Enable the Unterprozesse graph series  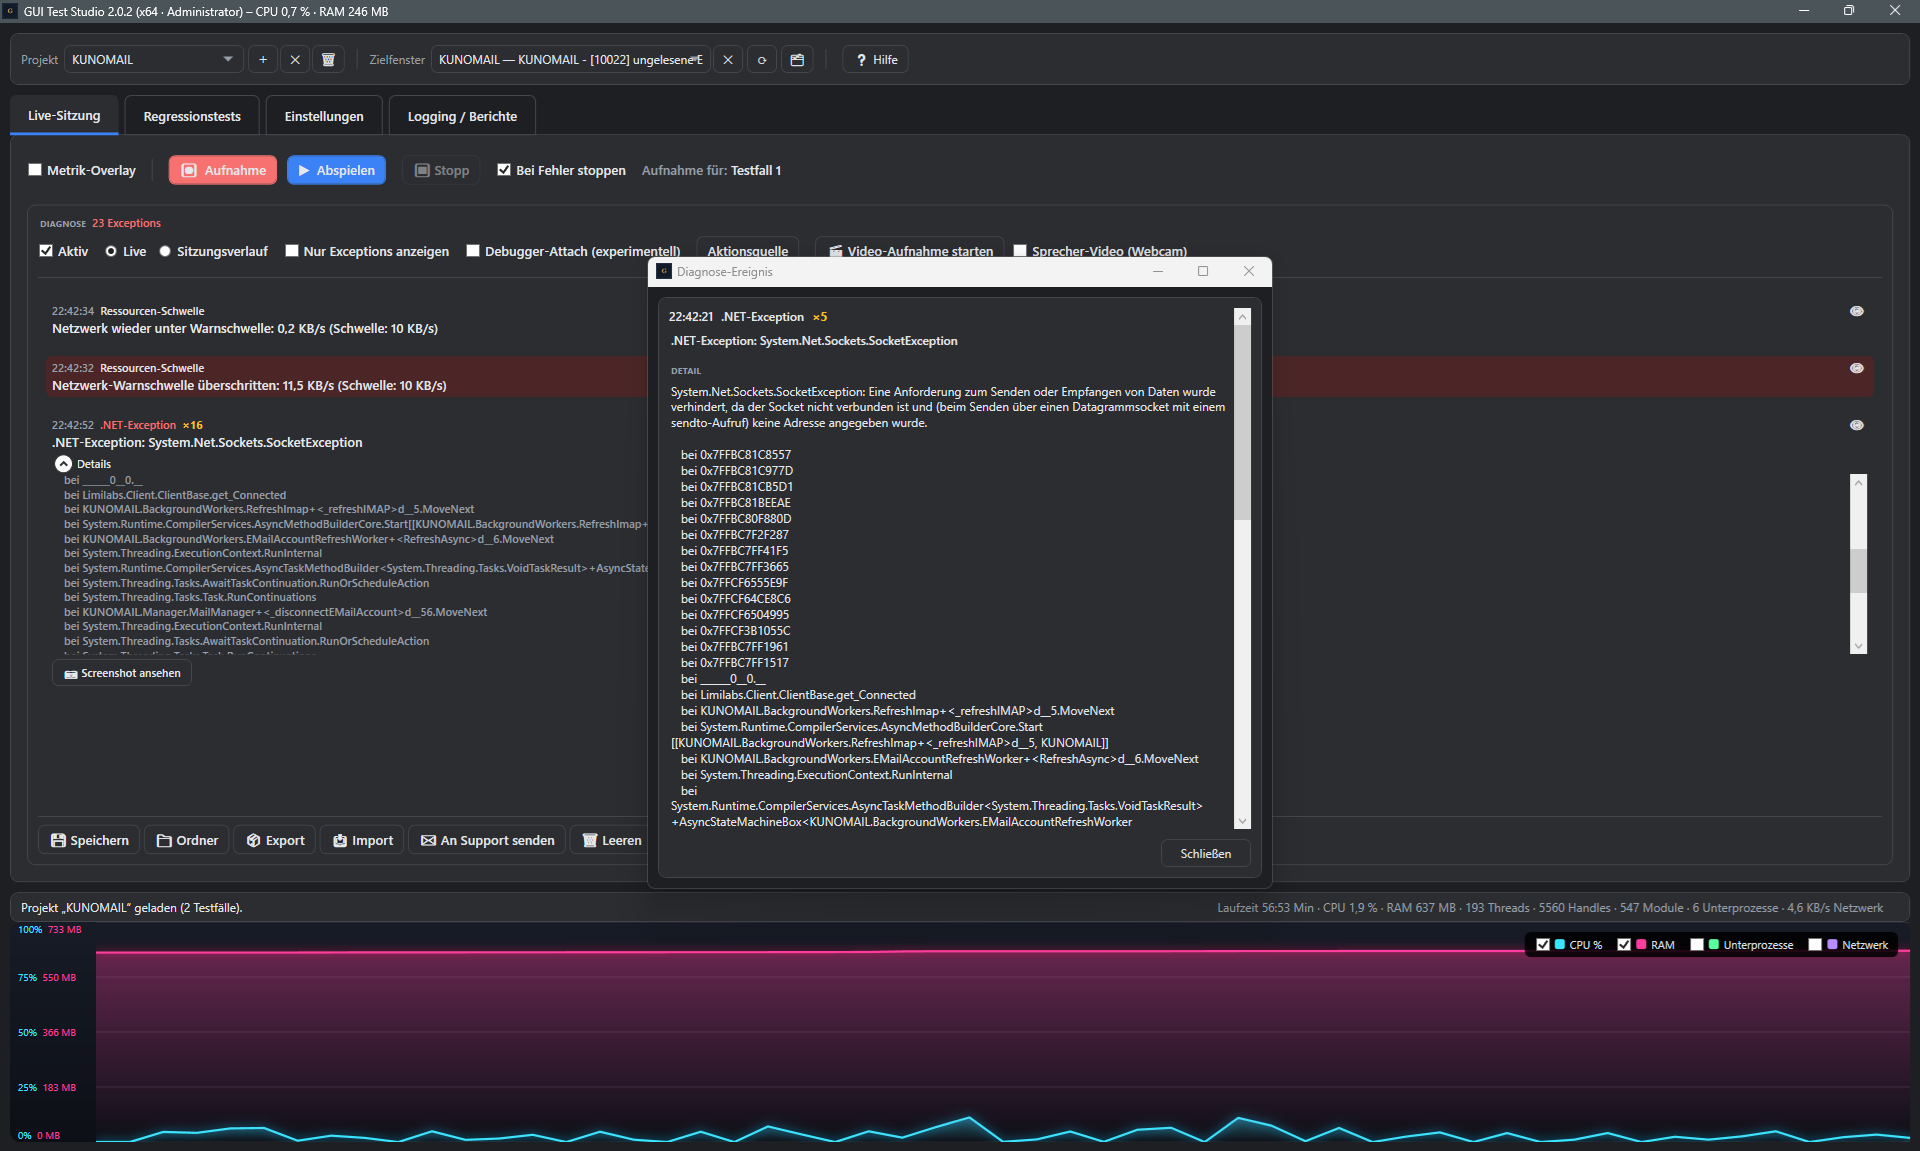coord(1697,944)
